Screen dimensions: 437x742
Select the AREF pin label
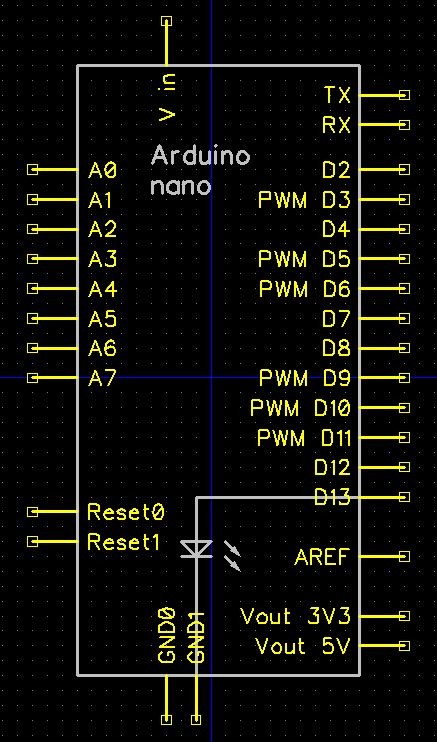pos(322,556)
